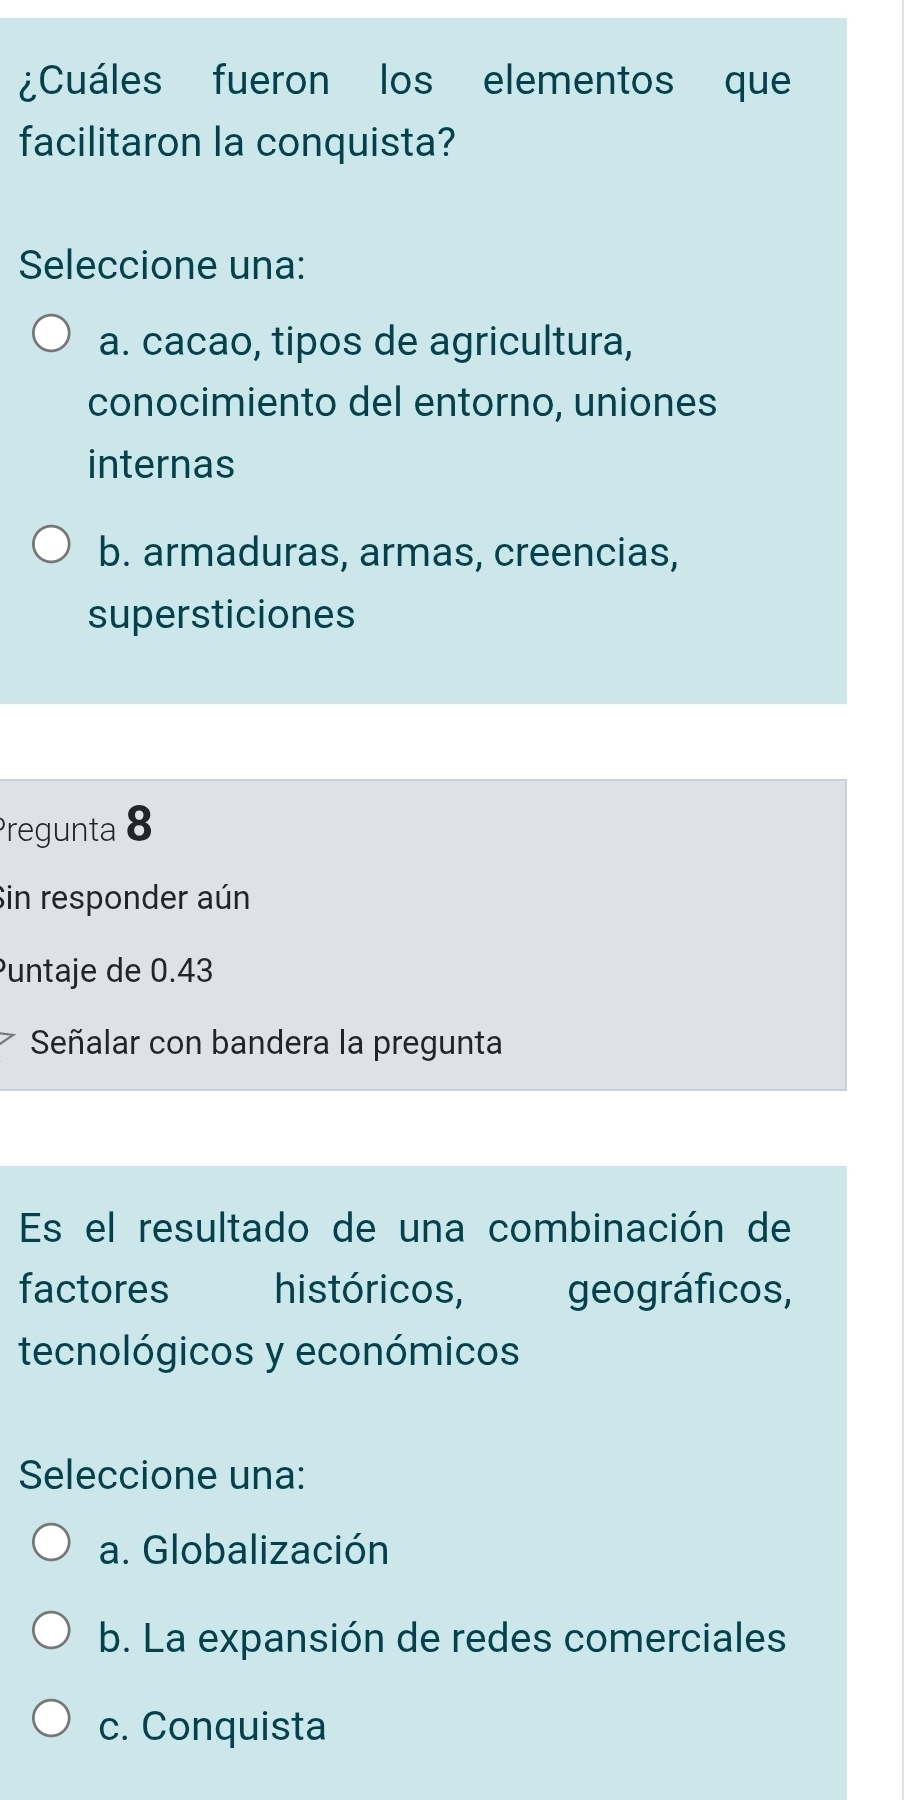Click the first Seleccione una prompt

coord(162,265)
